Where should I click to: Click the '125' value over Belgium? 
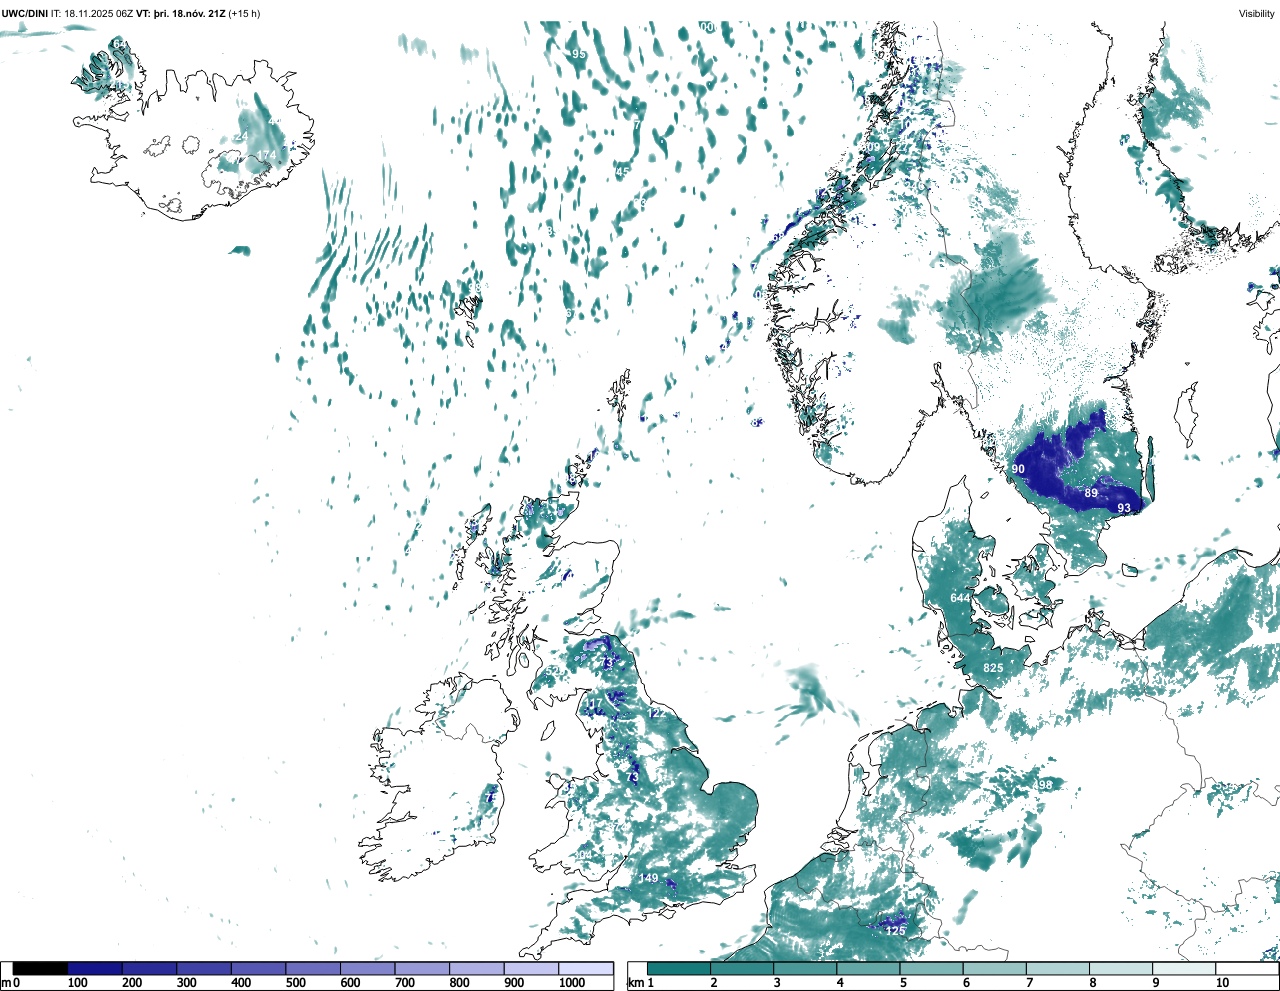pos(895,931)
